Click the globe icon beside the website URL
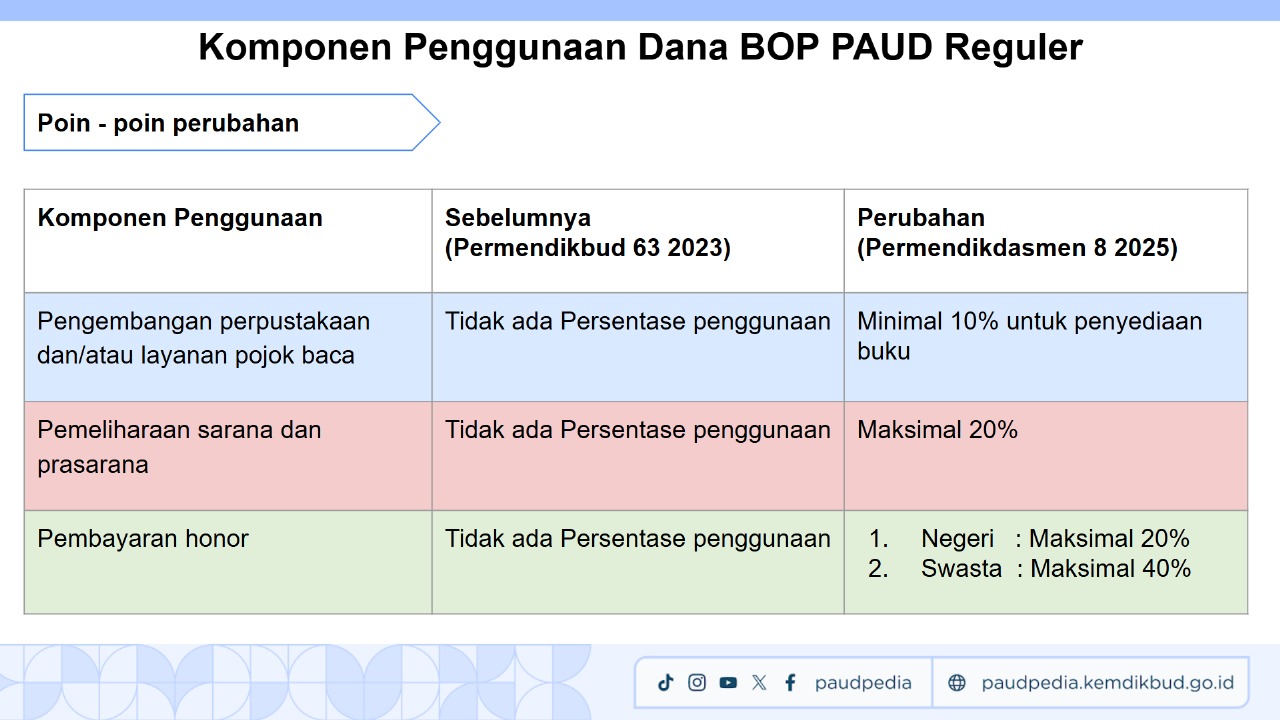This screenshot has height=720, width=1280. pos(957,683)
